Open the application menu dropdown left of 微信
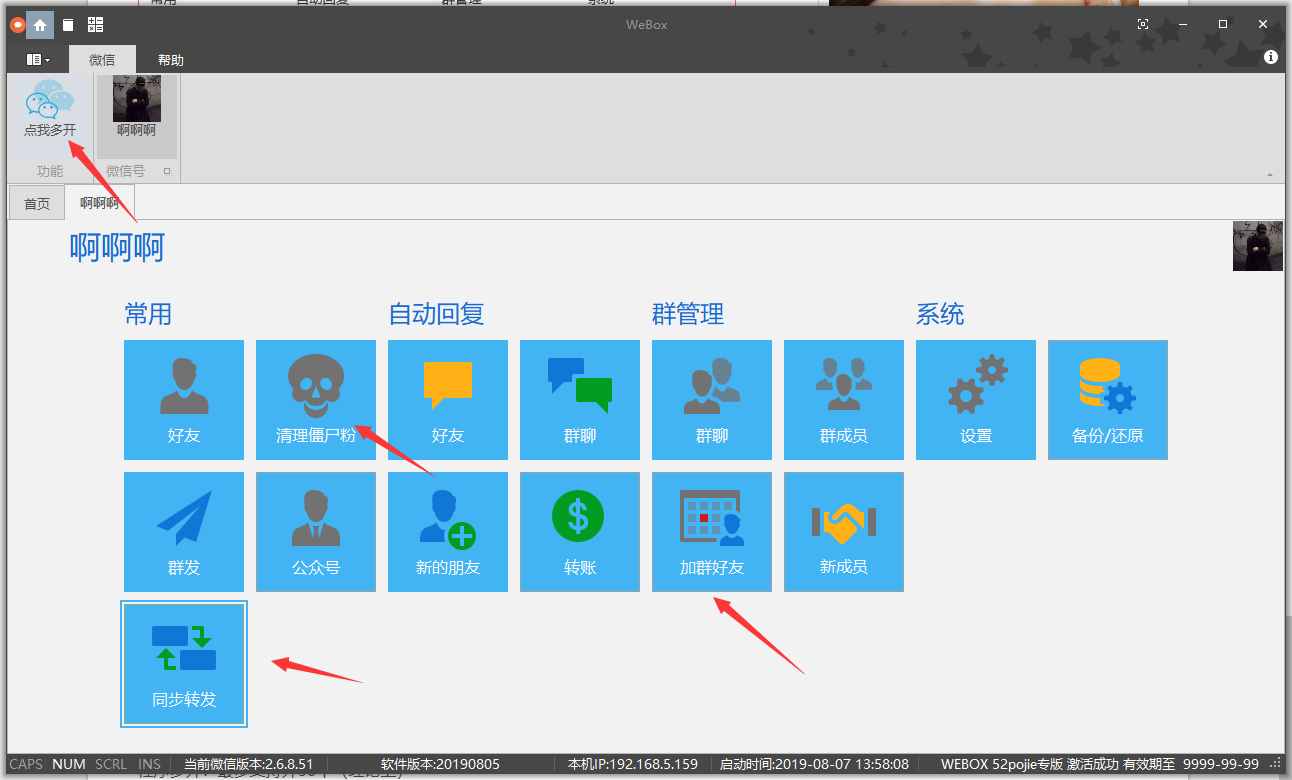Viewport: 1292px width, 780px height. click(x=38, y=60)
